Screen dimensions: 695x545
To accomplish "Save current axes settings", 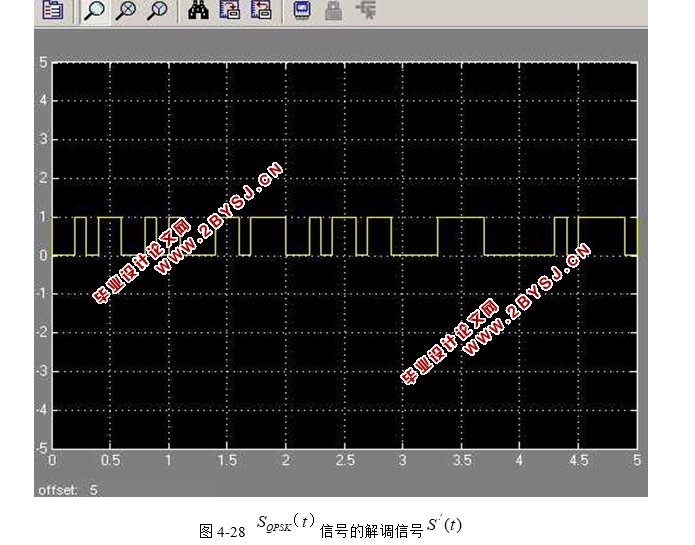I will coord(229,11).
